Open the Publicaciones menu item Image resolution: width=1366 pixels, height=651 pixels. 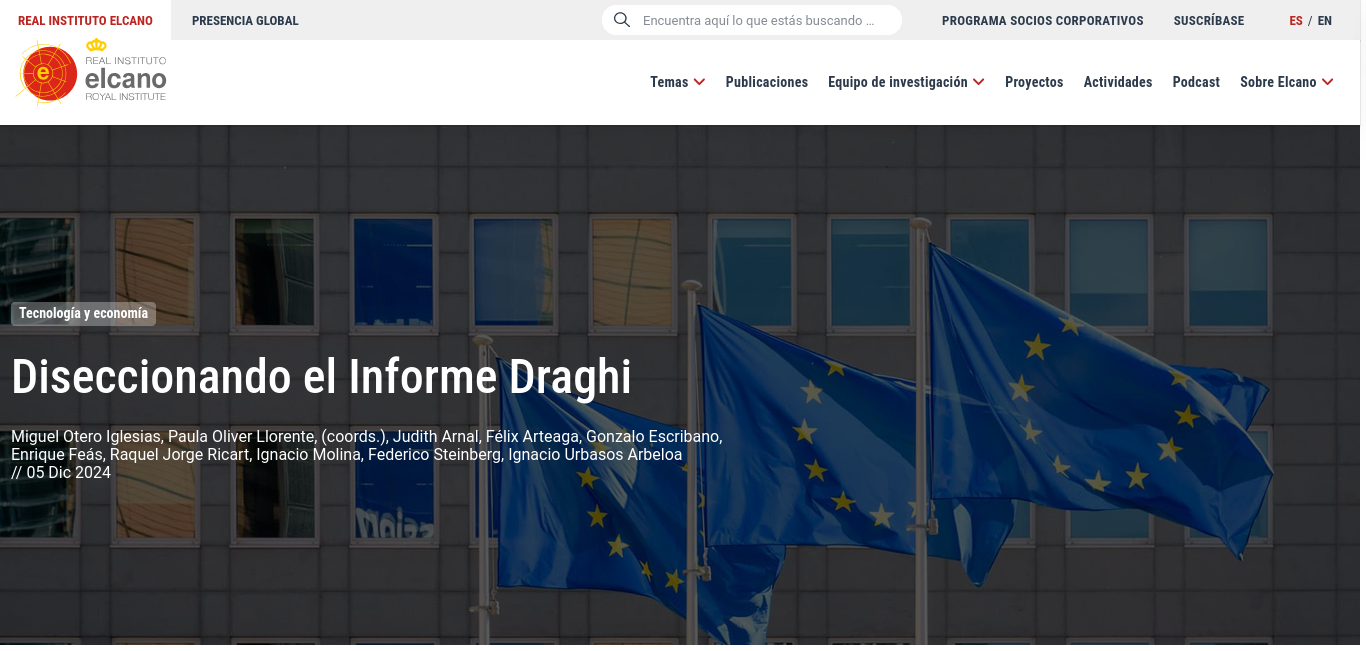click(767, 82)
